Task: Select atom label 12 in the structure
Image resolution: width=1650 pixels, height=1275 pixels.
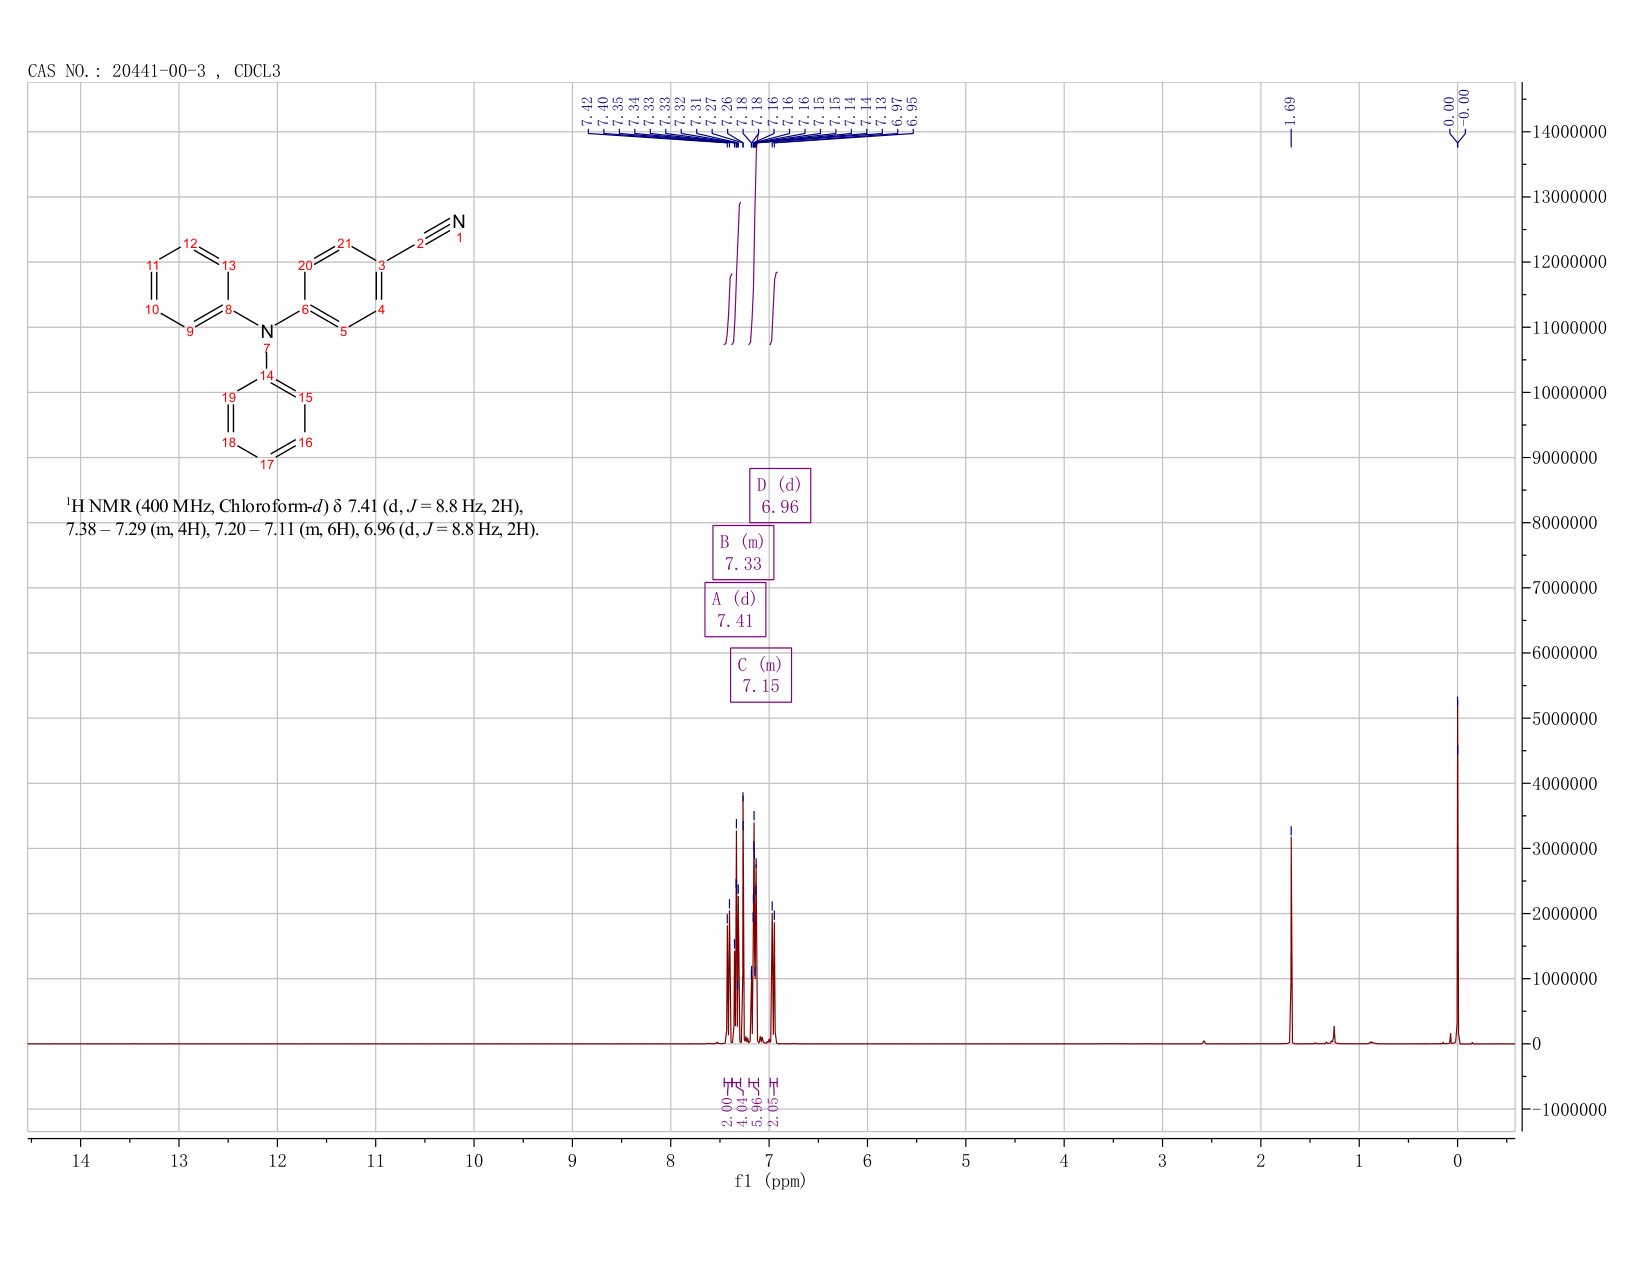Action: 190,243
